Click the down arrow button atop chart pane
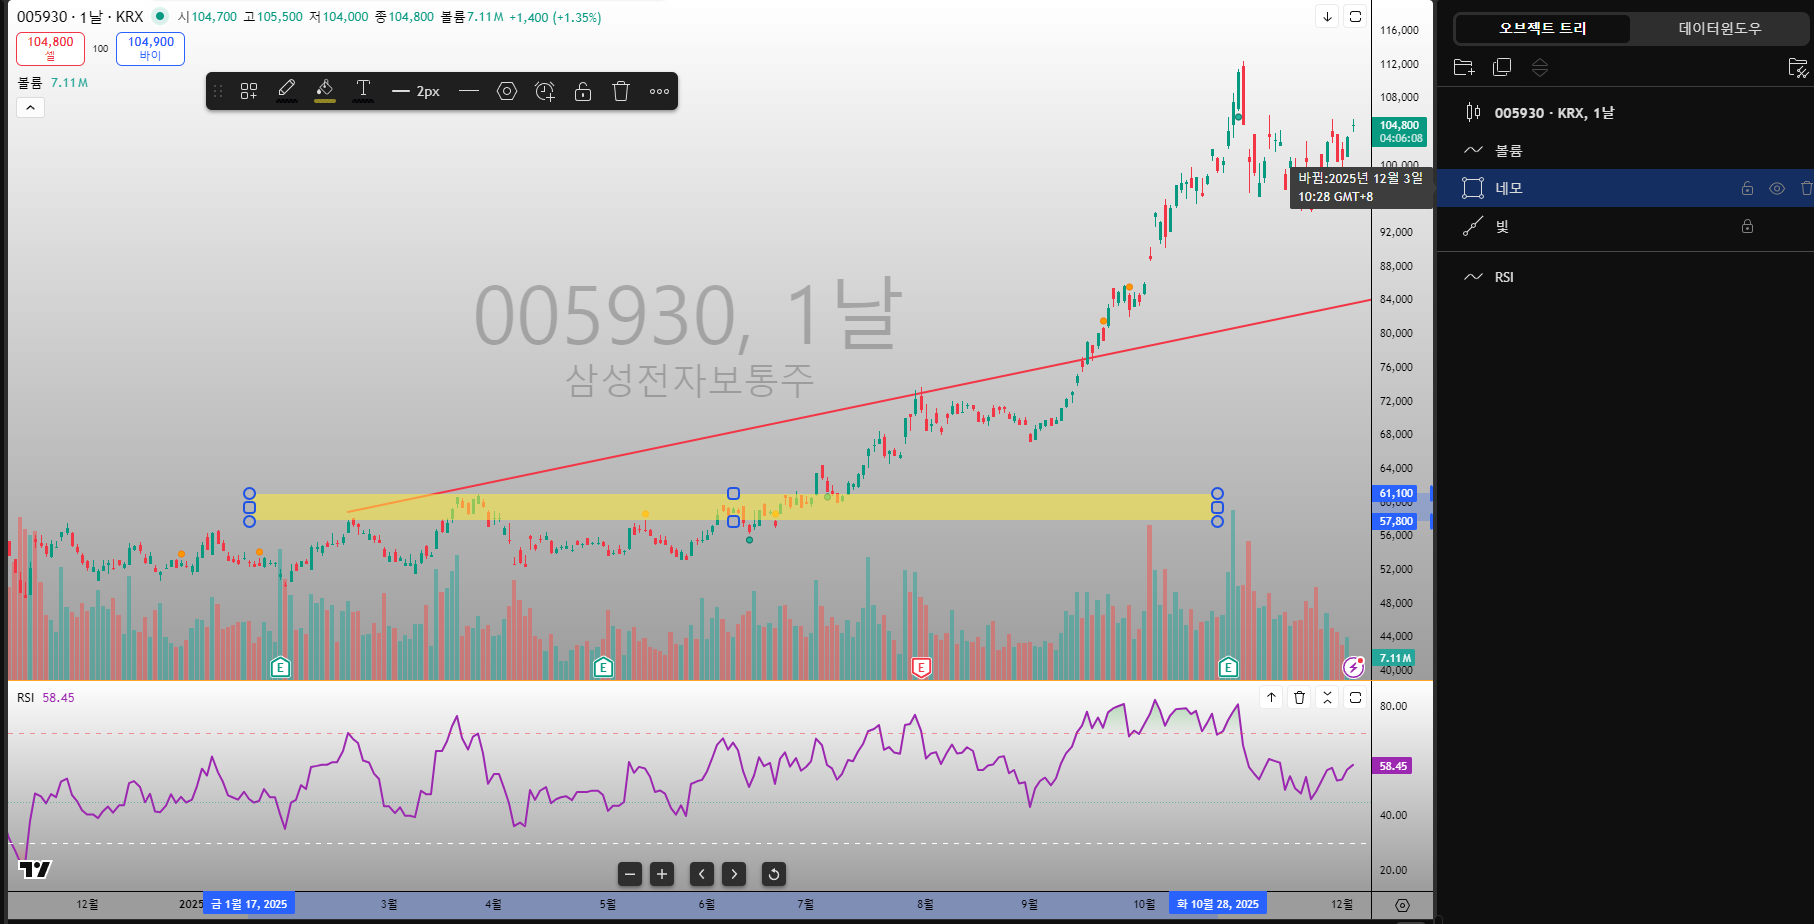1814x924 pixels. (1327, 16)
